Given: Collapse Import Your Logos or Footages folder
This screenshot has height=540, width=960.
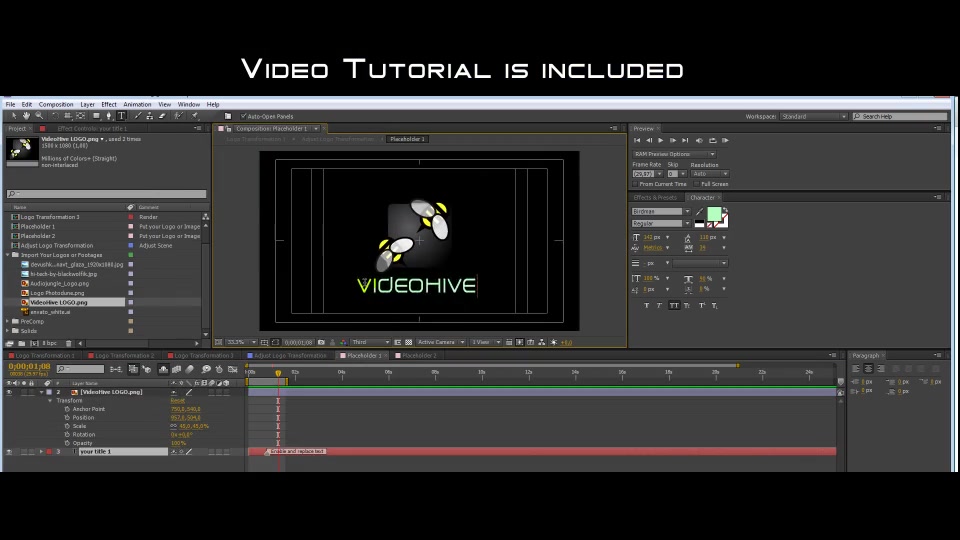Looking at the screenshot, I should point(8,255).
